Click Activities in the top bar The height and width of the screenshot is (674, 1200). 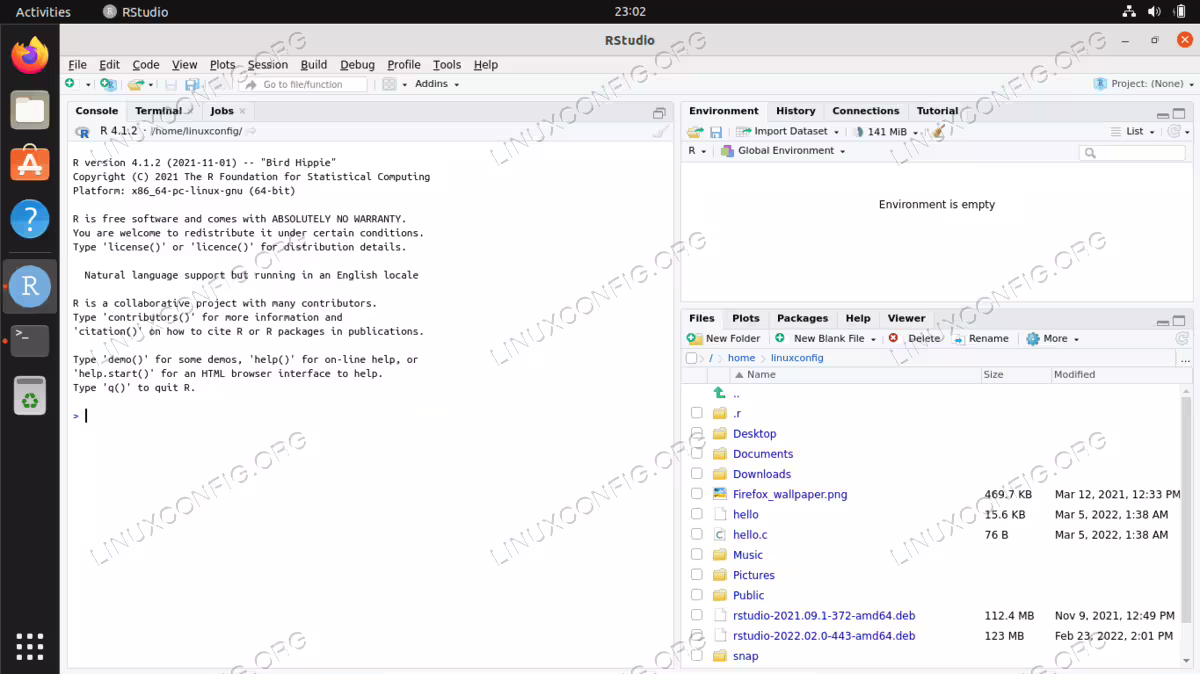43,12
